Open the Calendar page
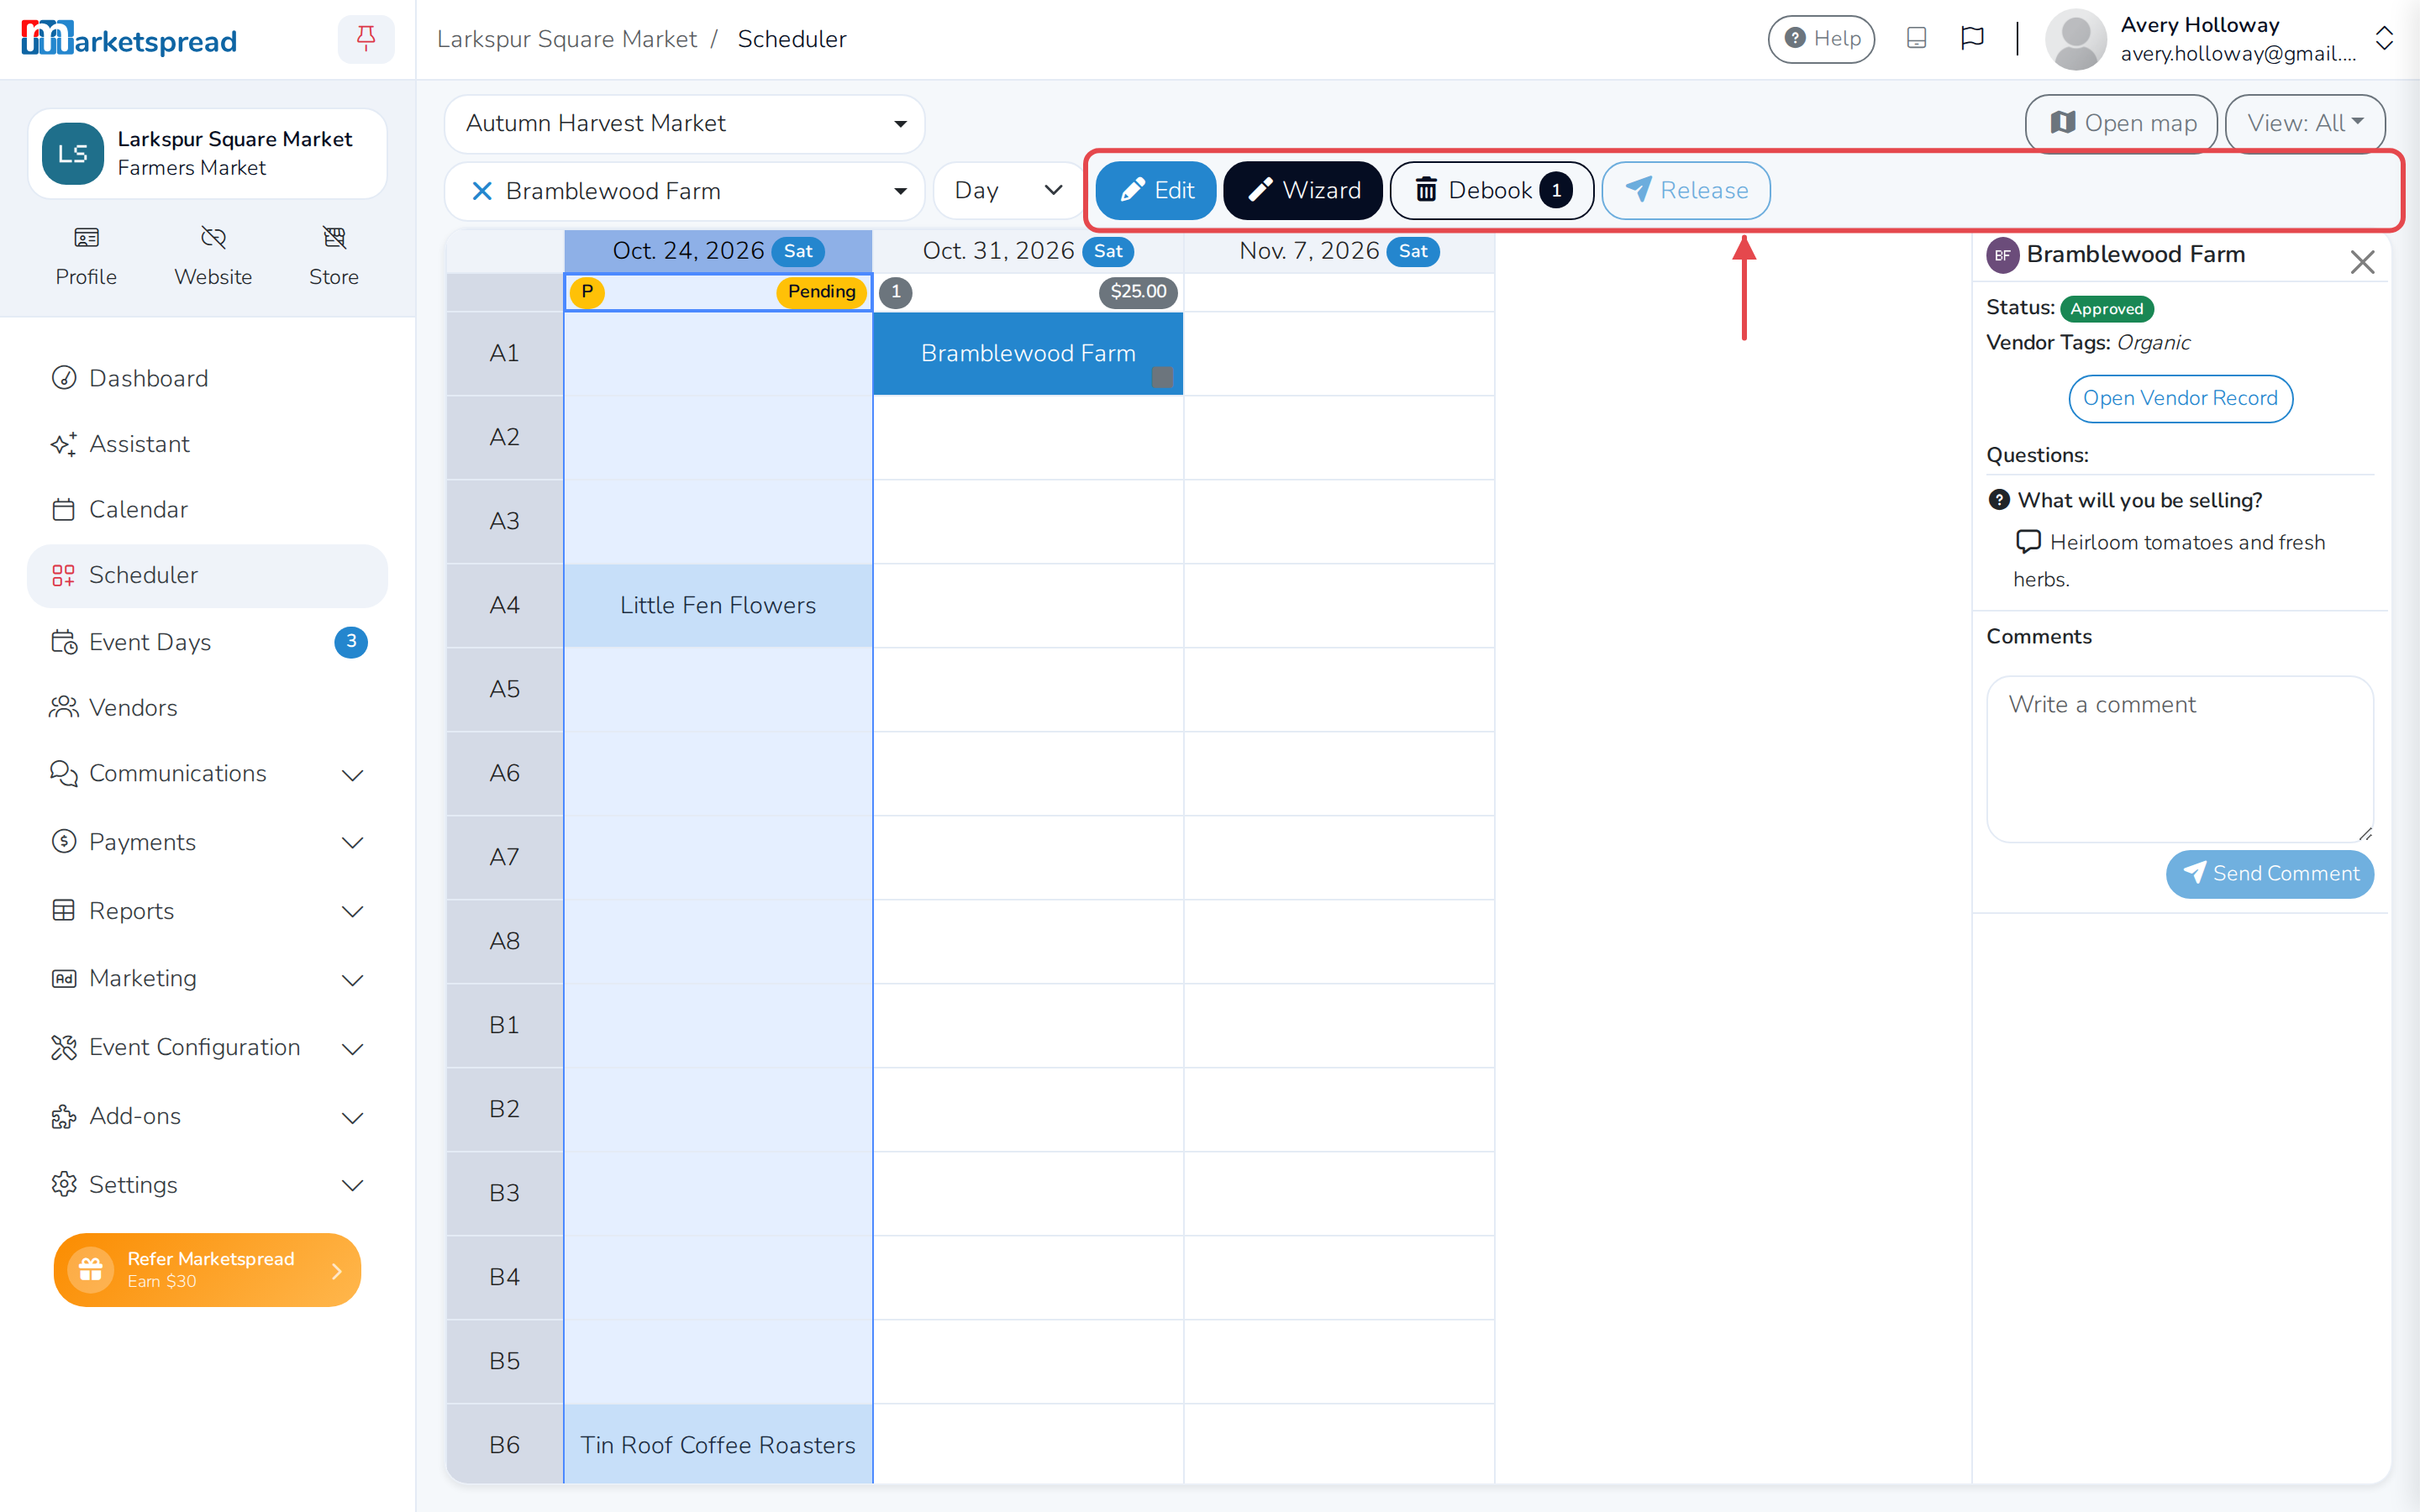The height and width of the screenshot is (1512, 2420). pyautogui.click(x=207, y=510)
